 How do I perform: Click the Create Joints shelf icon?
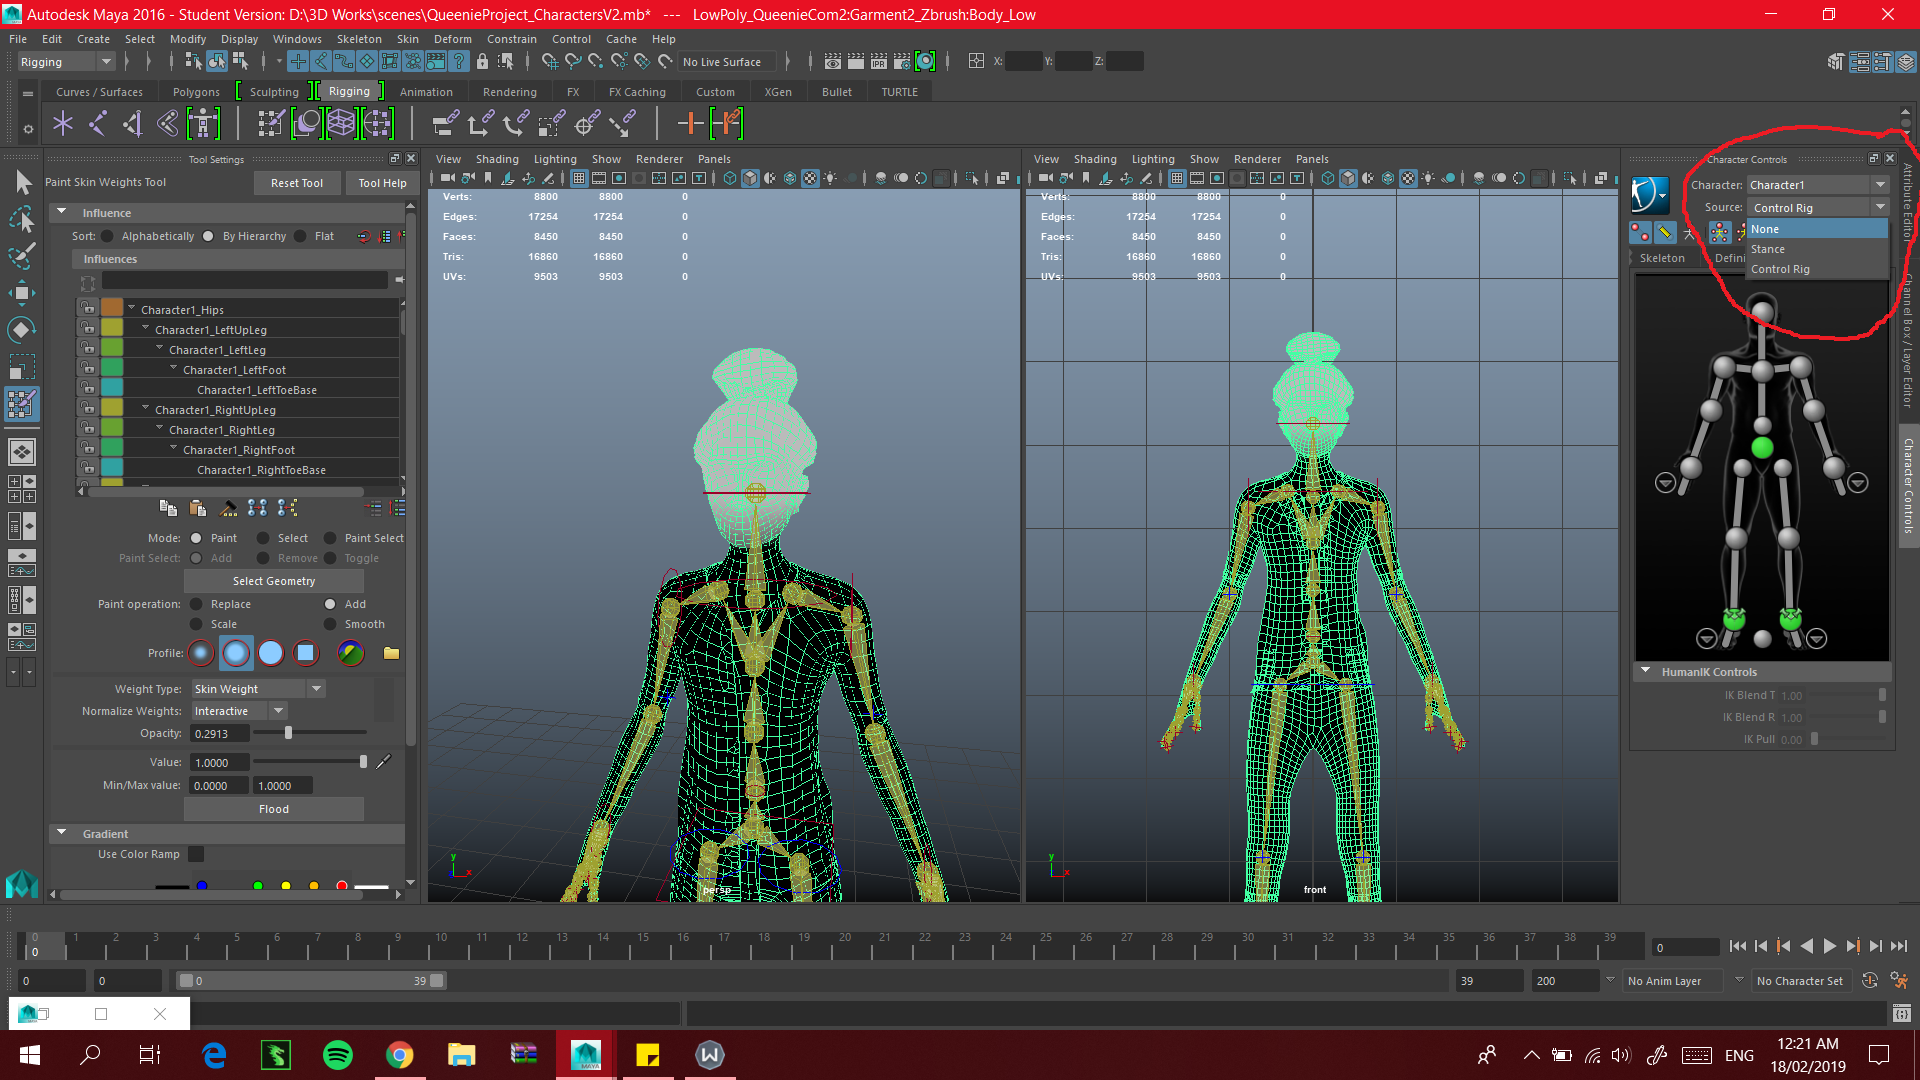click(x=99, y=124)
